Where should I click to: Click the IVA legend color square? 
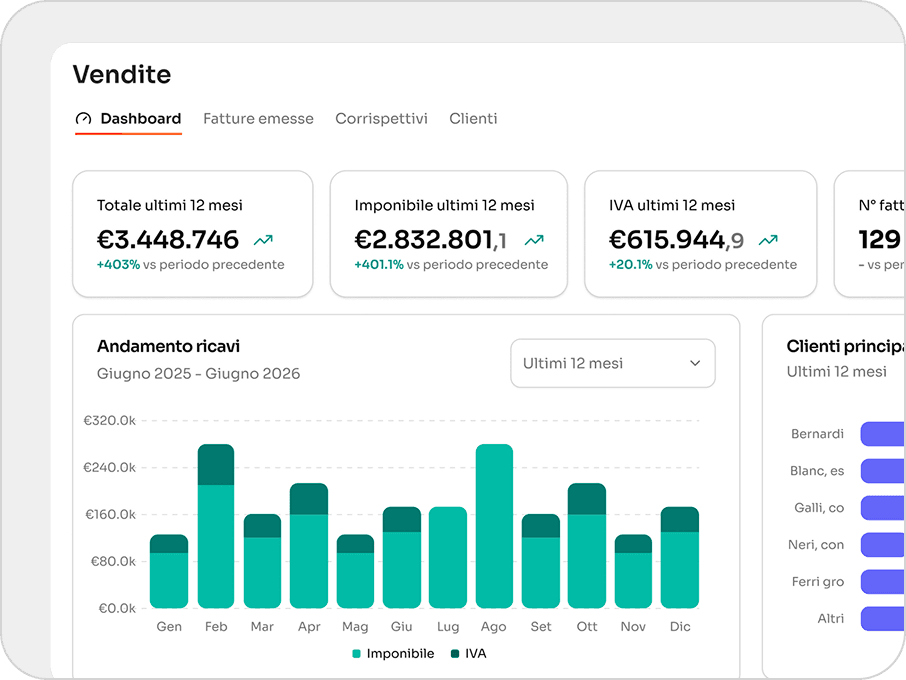point(455,653)
